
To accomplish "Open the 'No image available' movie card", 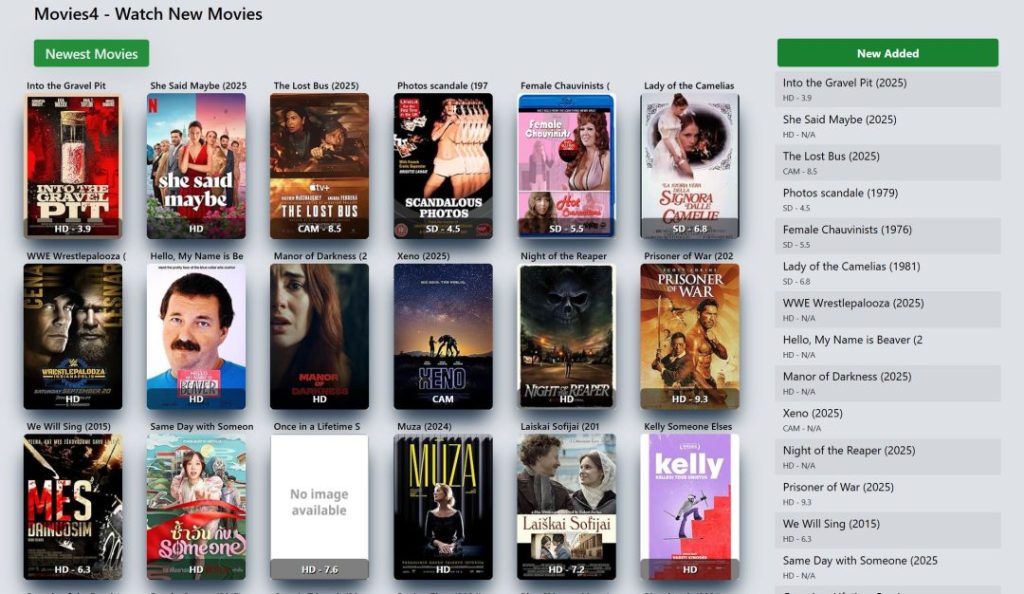I will pyautogui.click(x=319, y=507).
